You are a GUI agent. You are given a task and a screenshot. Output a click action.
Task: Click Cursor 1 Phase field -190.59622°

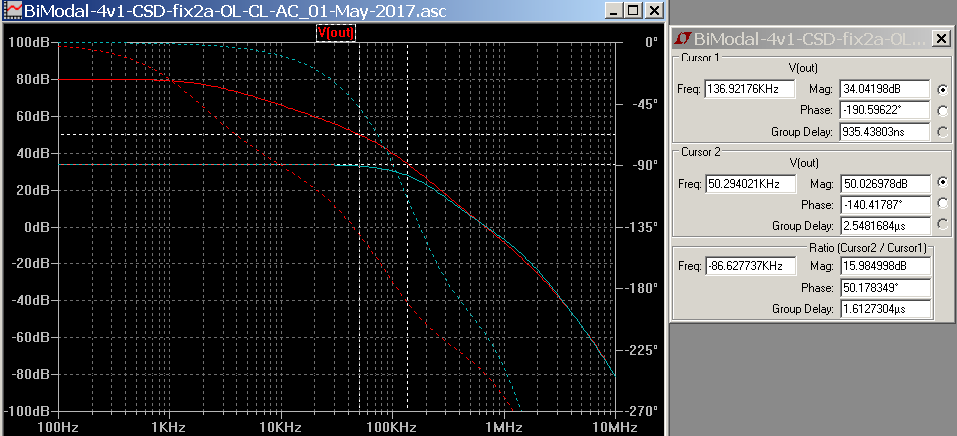pyautogui.click(x=885, y=110)
